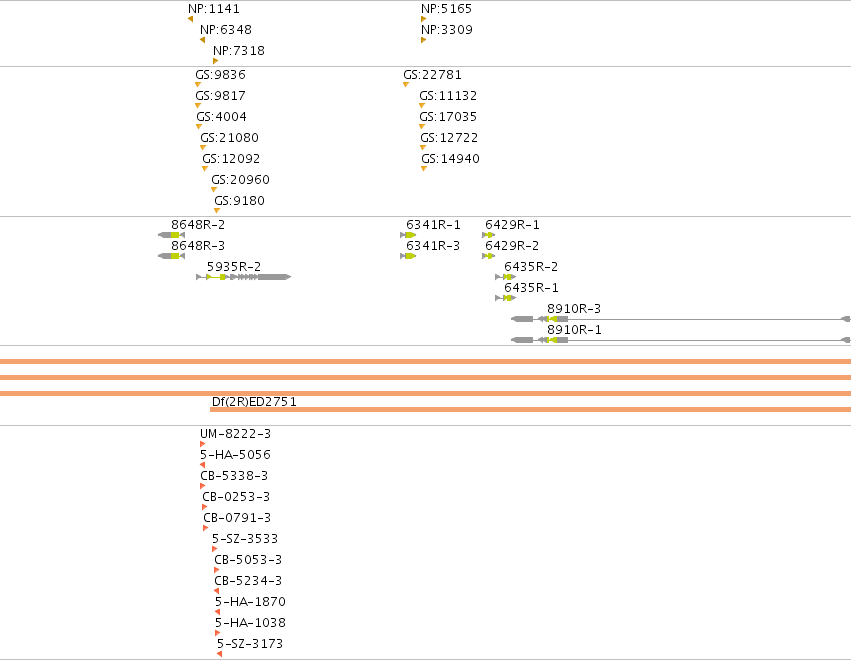The height and width of the screenshot is (660, 851).
Task: Click the 6435R-1 gene glyph
Action: (506, 298)
